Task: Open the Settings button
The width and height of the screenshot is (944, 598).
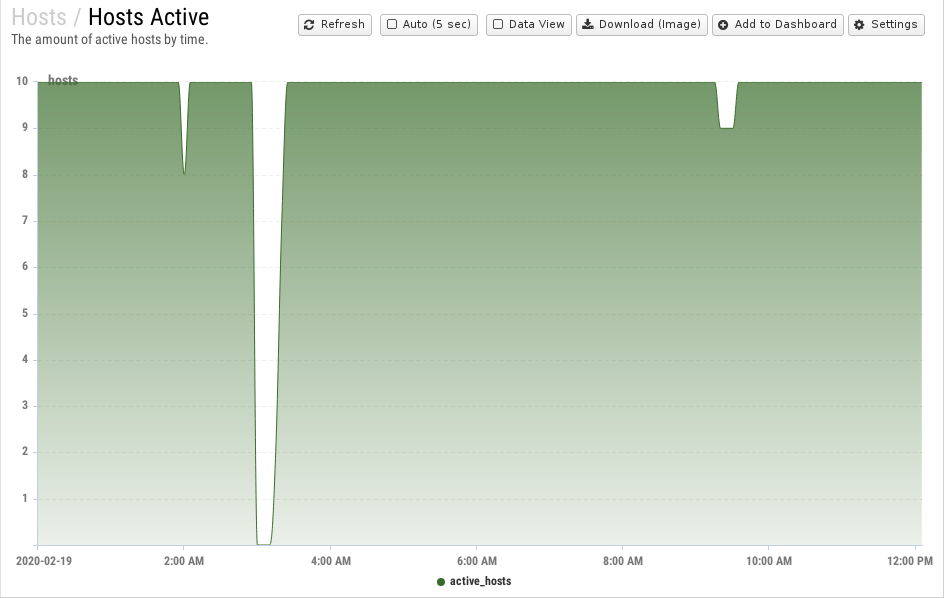Action: [886, 25]
